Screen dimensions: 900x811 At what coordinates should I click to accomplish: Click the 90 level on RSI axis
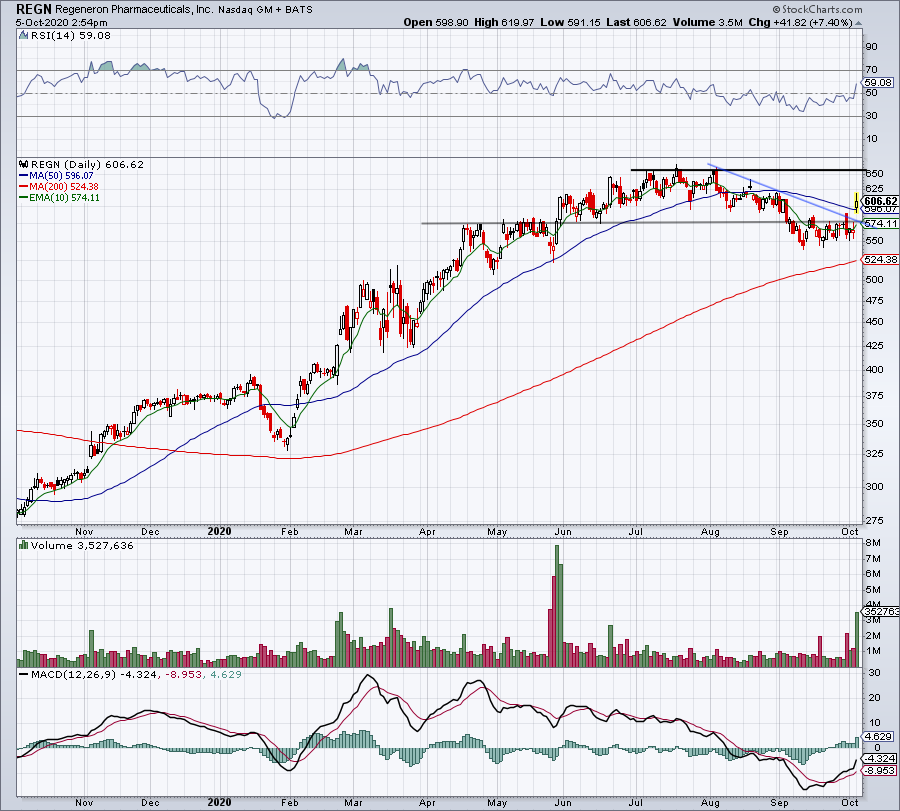872,47
